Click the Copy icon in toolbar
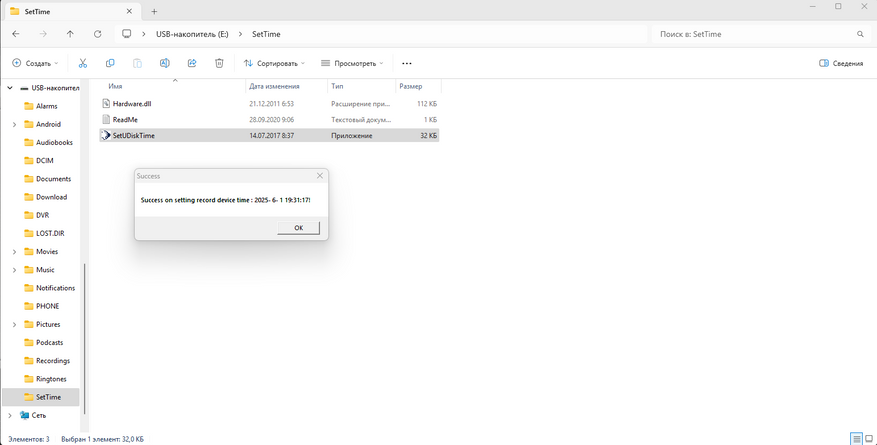Image resolution: width=877 pixels, height=445 pixels. pos(110,63)
